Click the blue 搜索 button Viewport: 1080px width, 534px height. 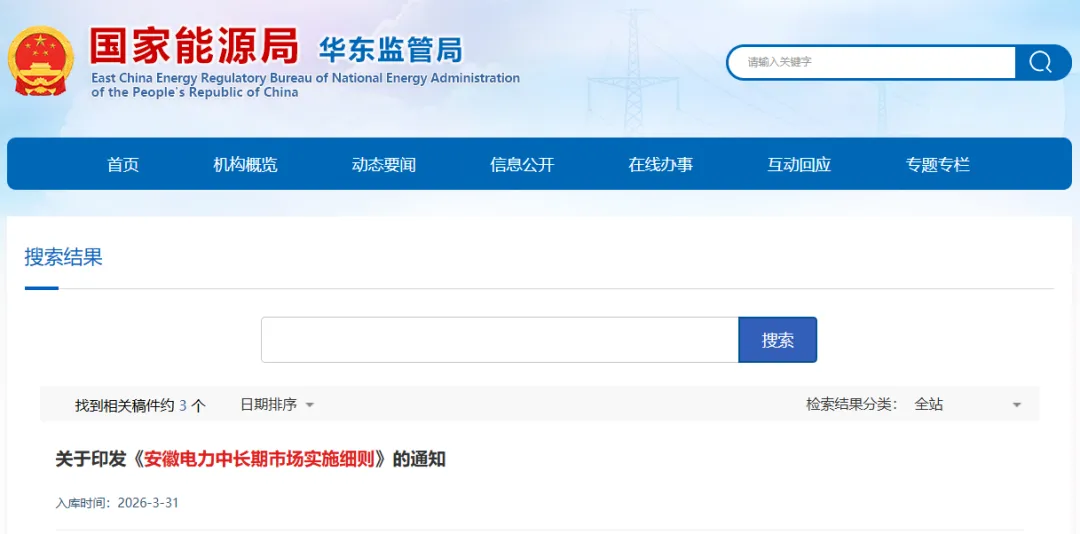point(778,340)
